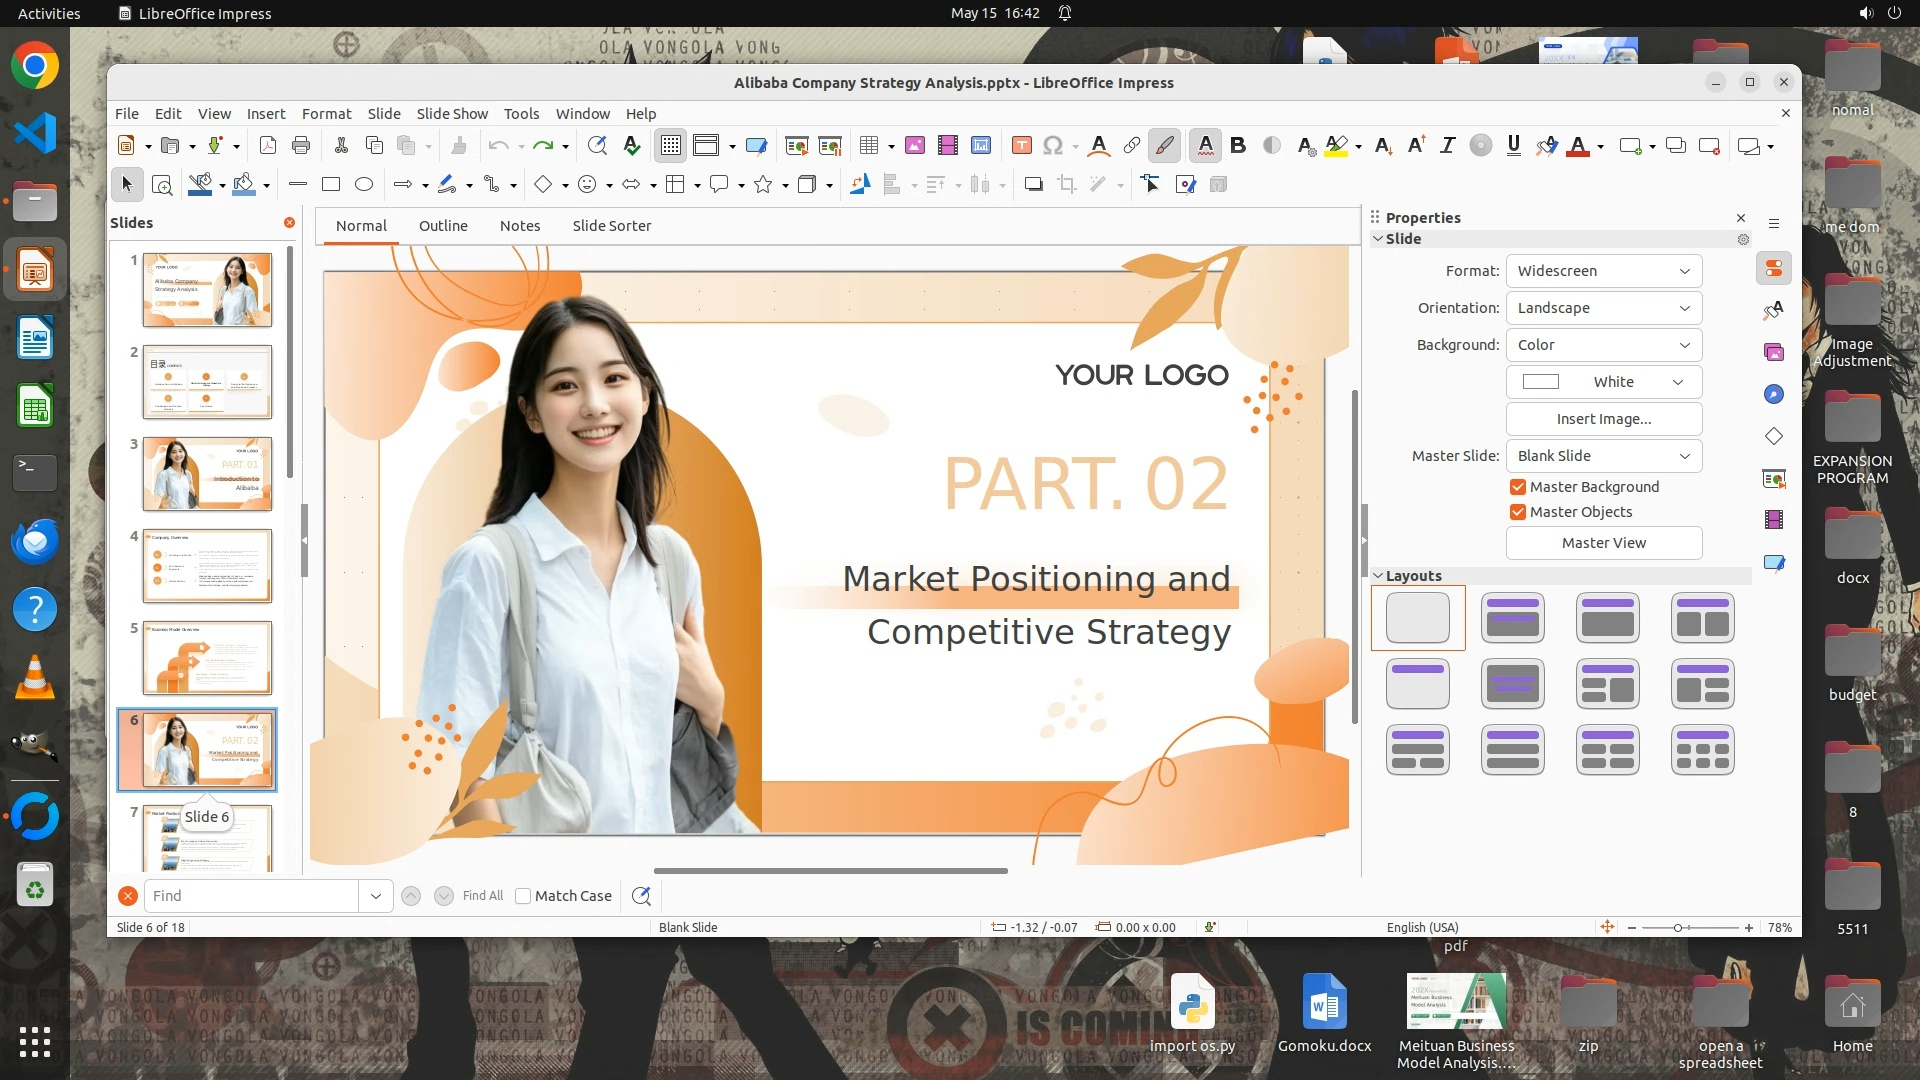
Task: Open the Insert Special Character icon
Action: coord(1052,146)
